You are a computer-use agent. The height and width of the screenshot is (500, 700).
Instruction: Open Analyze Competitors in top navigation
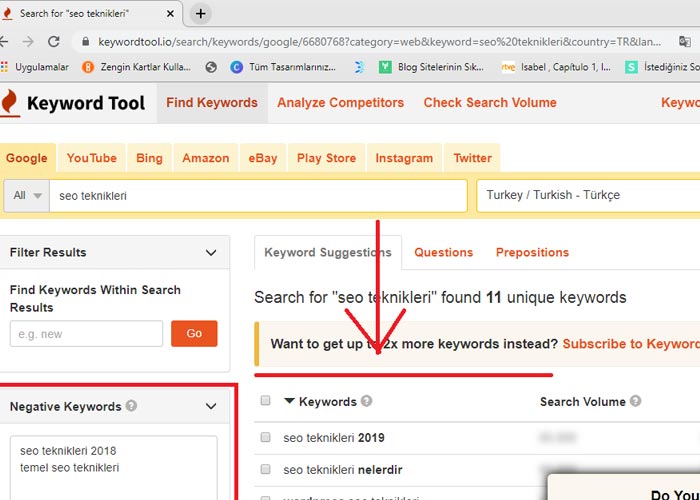(340, 103)
